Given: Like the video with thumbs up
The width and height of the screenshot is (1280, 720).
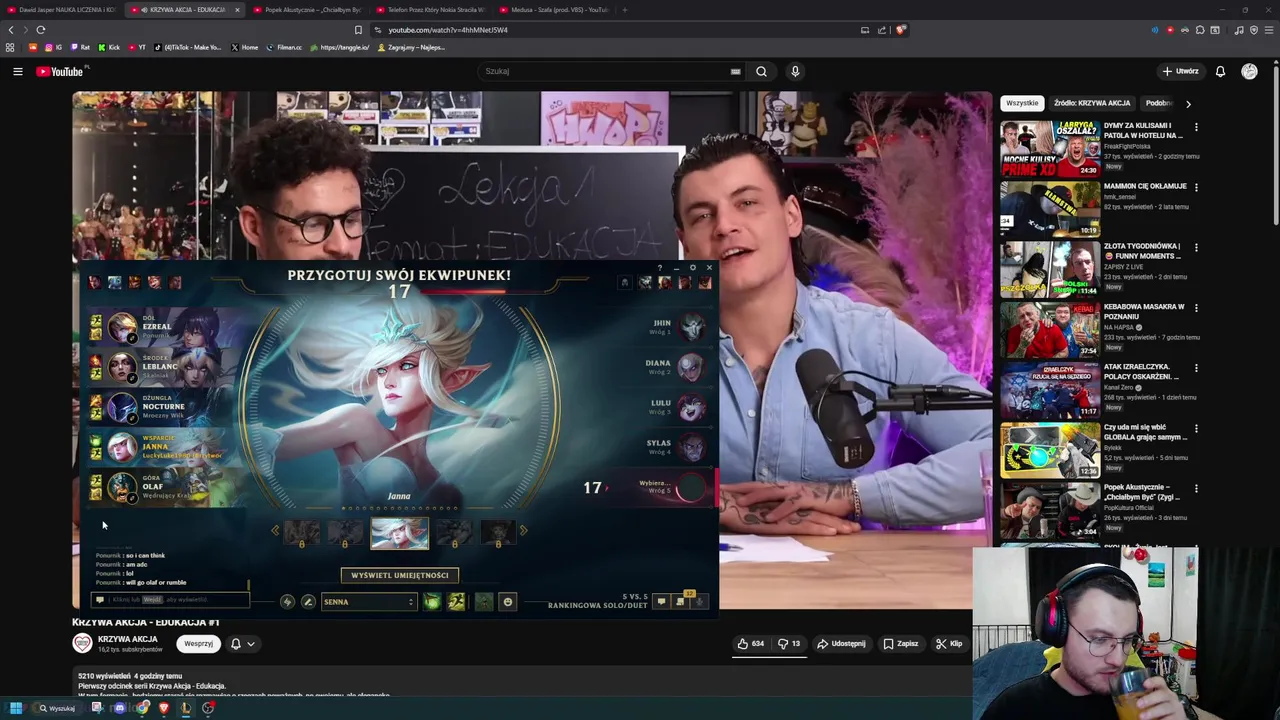Looking at the screenshot, I should click(751, 644).
